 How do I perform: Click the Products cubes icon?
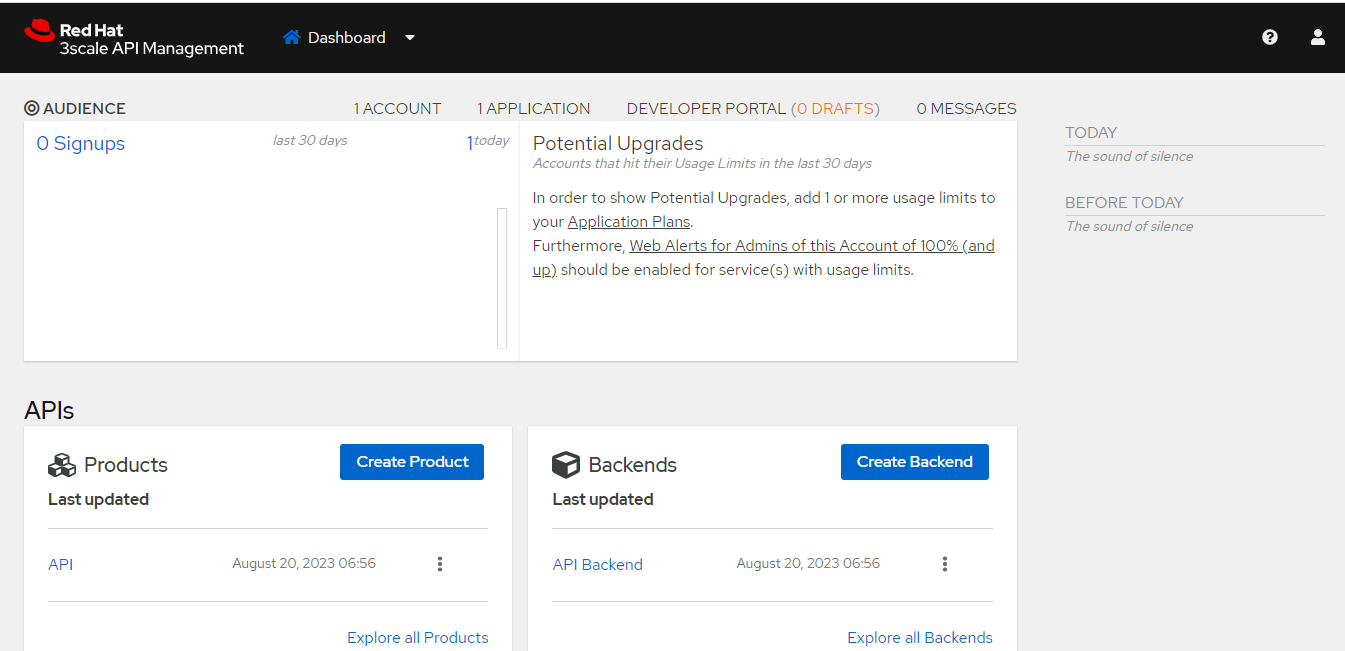point(62,465)
